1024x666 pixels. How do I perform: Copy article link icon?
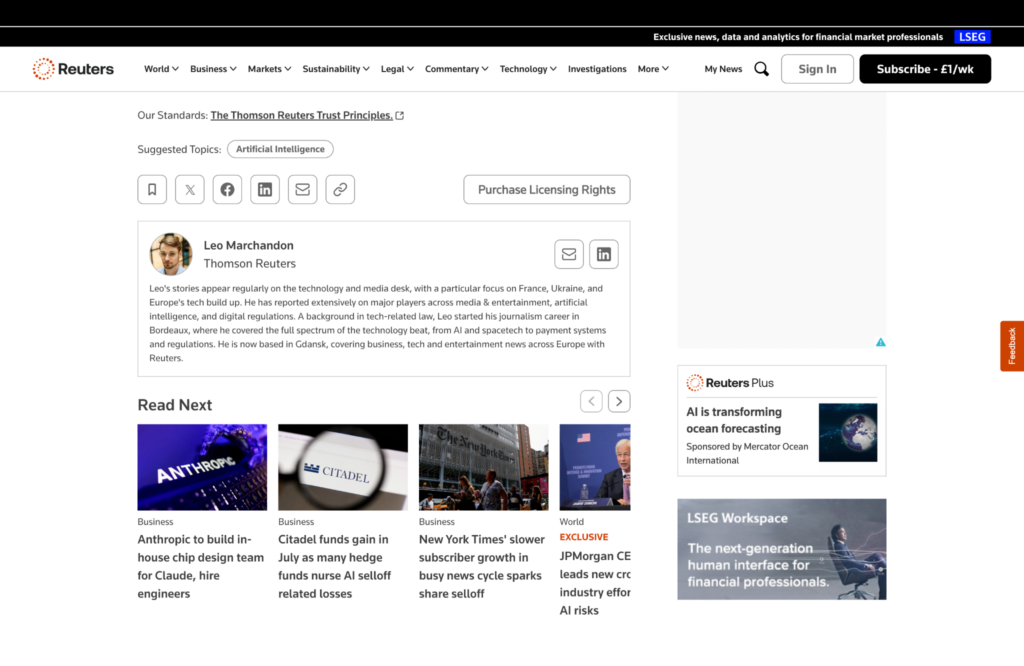(x=340, y=189)
